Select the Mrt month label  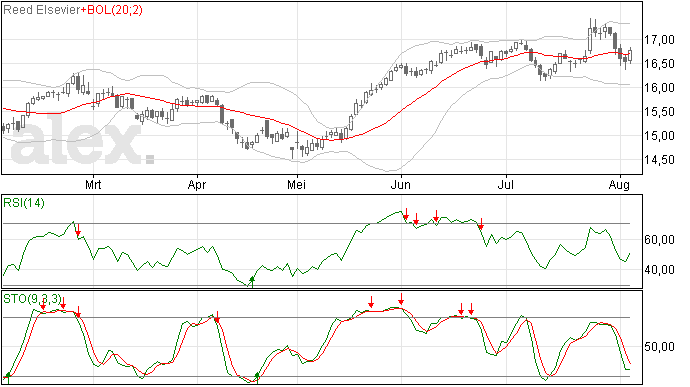[93, 184]
